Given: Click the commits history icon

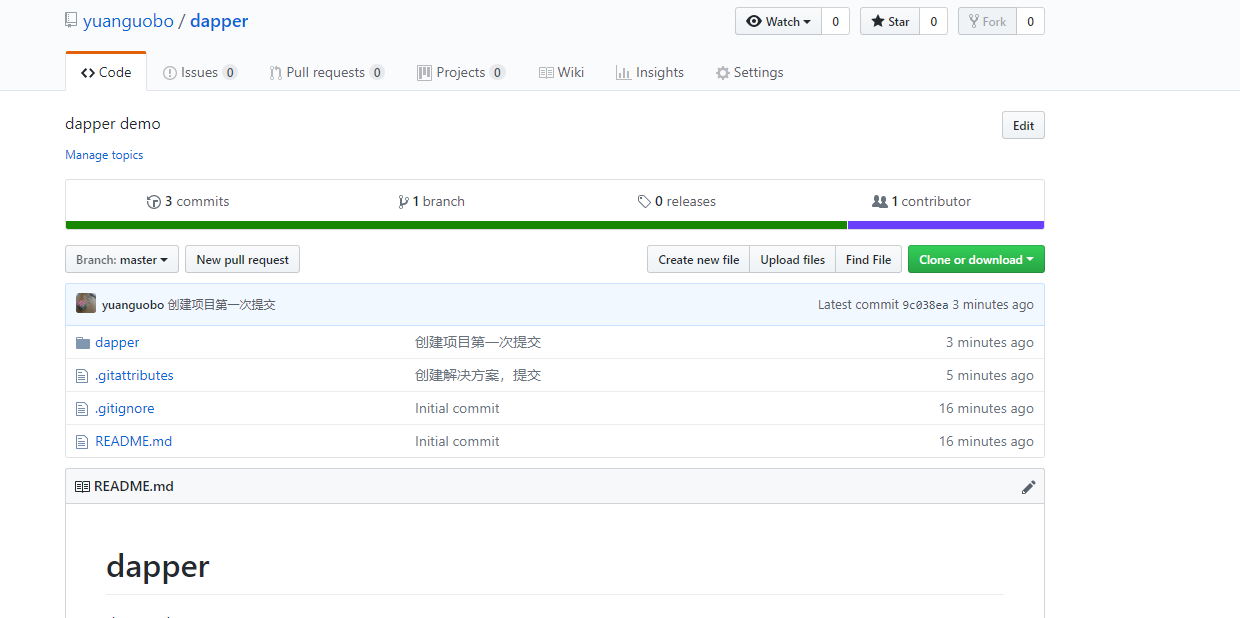Looking at the screenshot, I should (153, 202).
